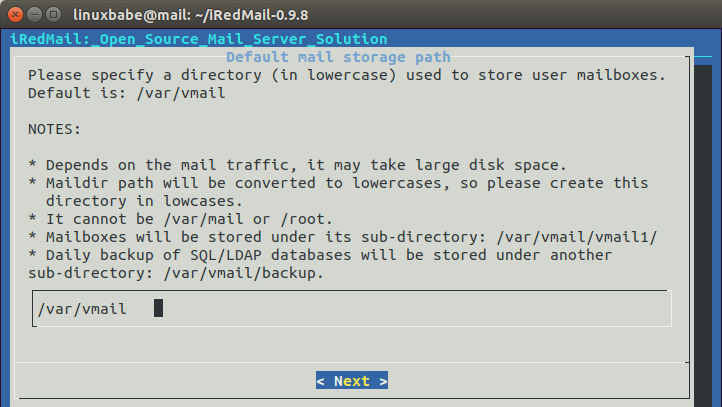Click the Default mail storage path dialog title
722x407 pixels.
pos(338,57)
